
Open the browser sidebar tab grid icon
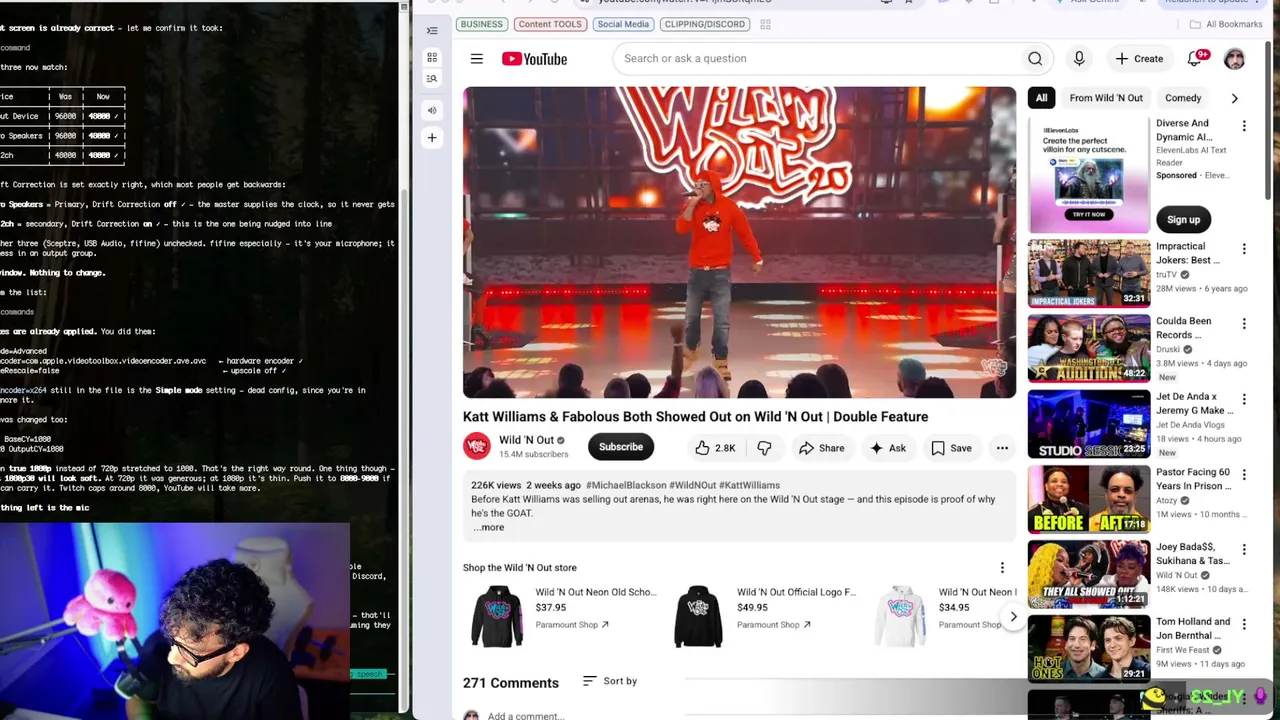[x=432, y=58]
